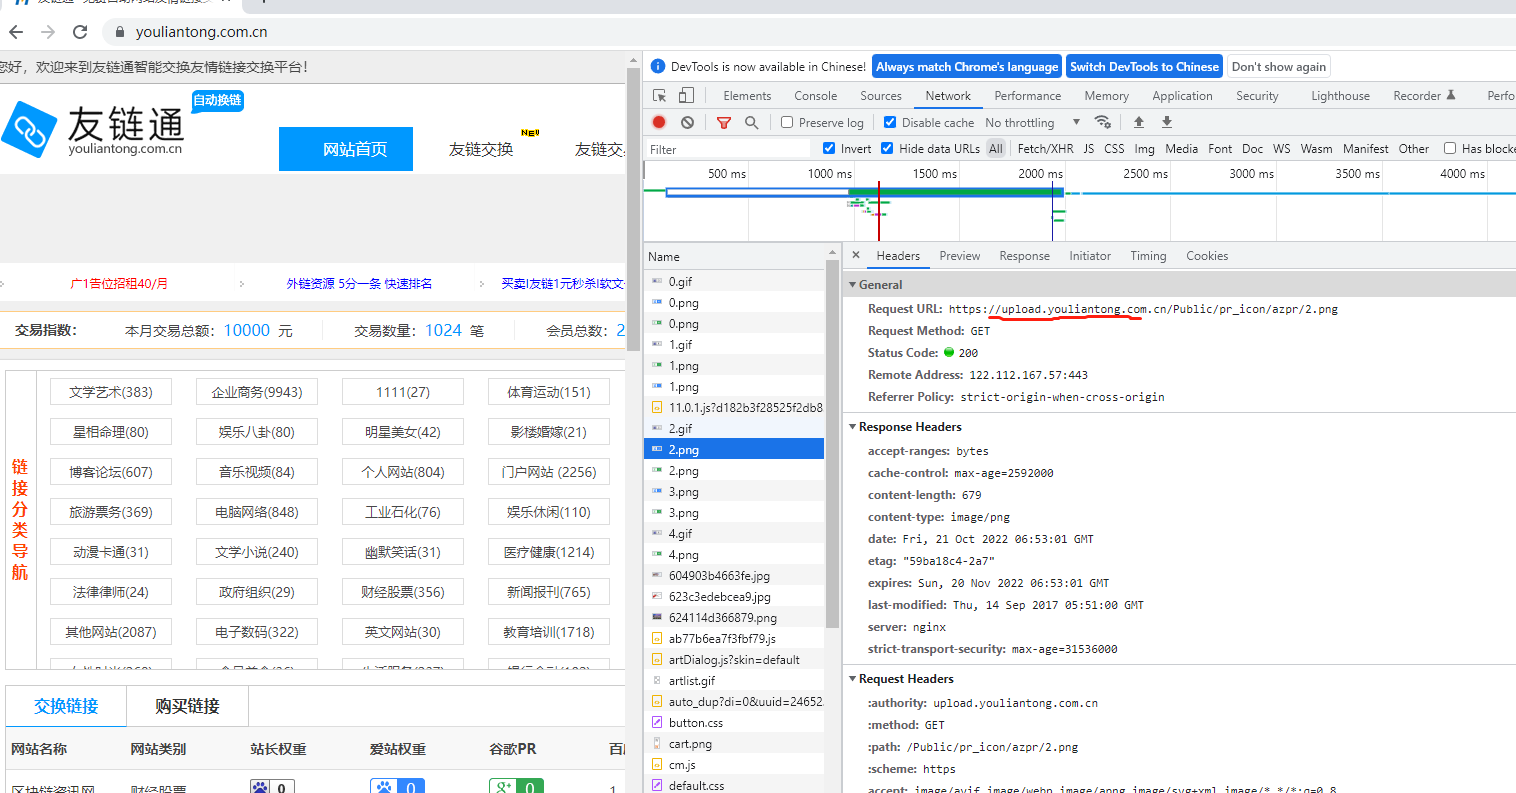Select the cart.png request row
1516x793 pixels.
[734, 743]
